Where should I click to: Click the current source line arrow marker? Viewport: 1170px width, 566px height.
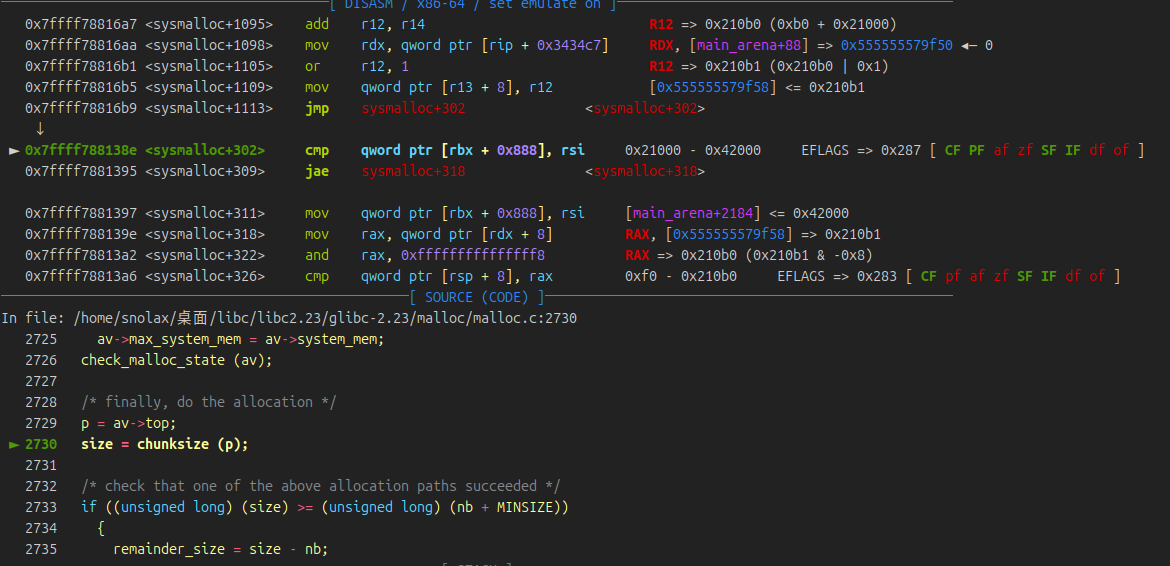pos(13,444)
